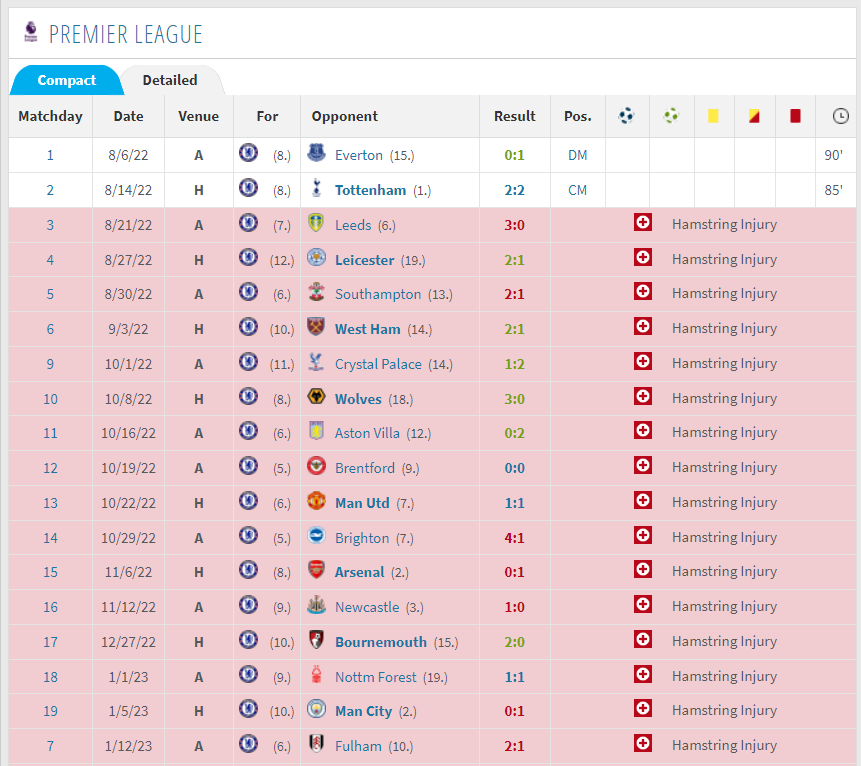Click the 90' minutes value
The image size is (861, 766).
(834, 155)
